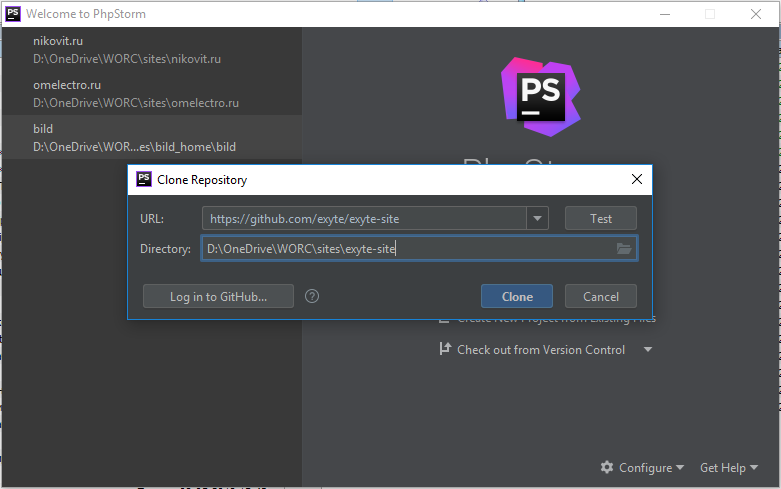Image resolution: width=781 pixels, height=489 pixels.
Task: Open the Get Help menu
Action: pos(729,468)
